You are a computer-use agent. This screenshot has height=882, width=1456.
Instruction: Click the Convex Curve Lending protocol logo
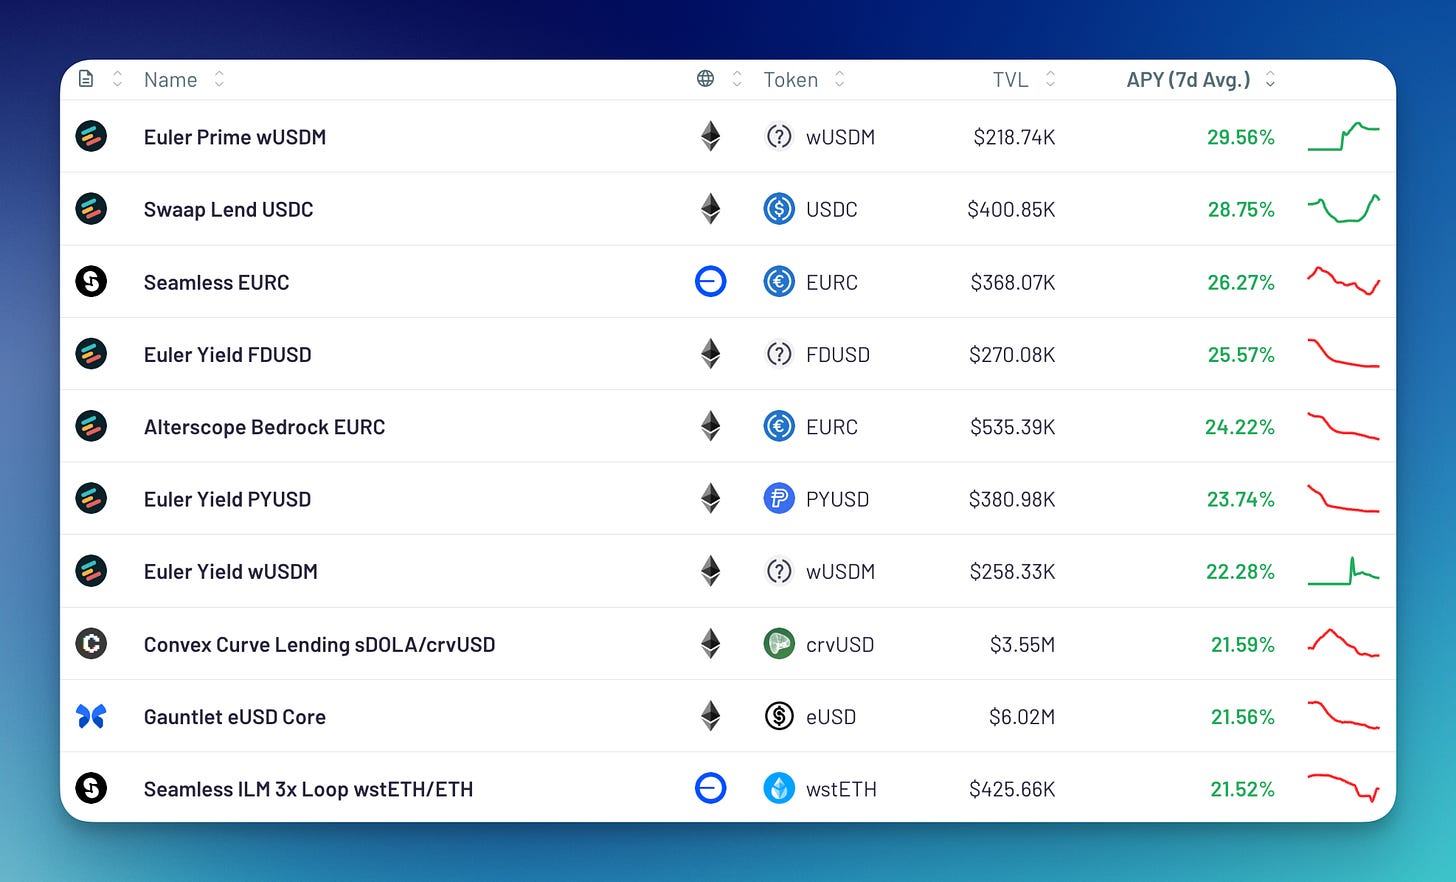[x=91, y=643]
